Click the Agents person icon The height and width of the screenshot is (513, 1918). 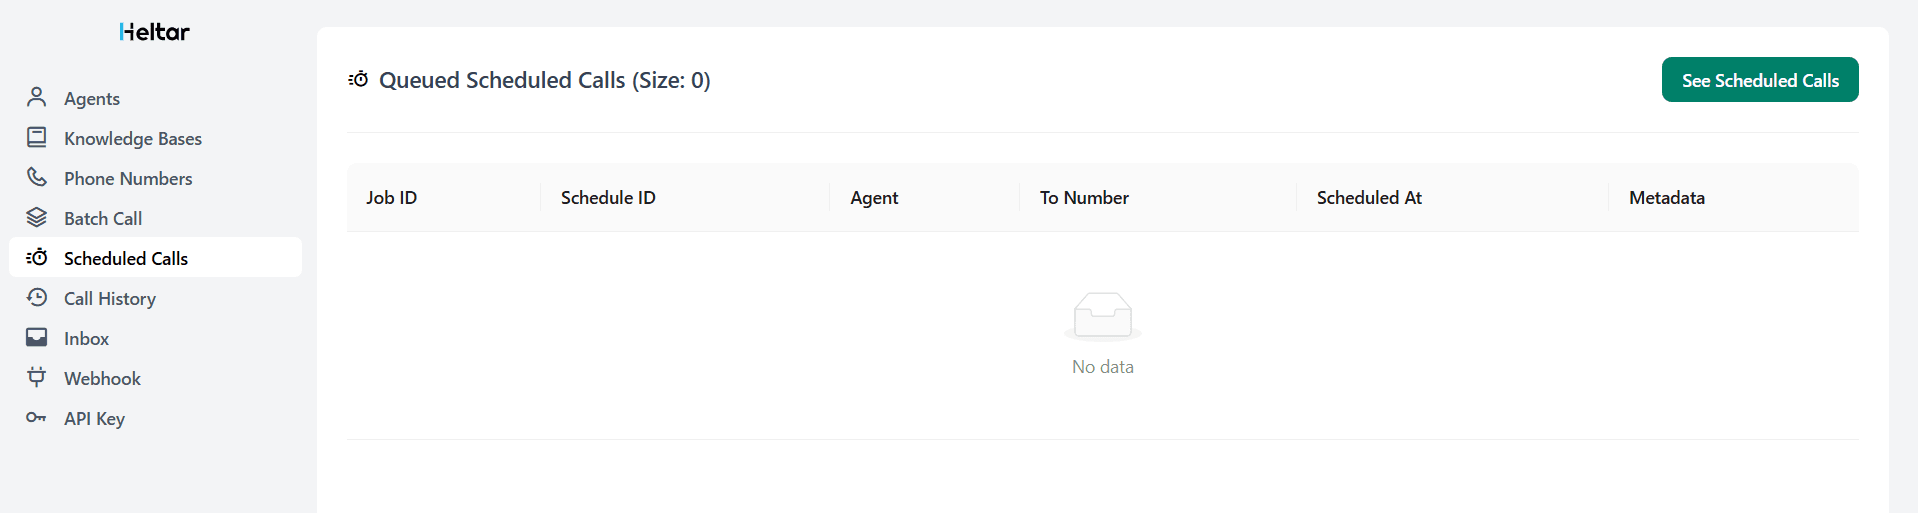click(x=37, y=97)
